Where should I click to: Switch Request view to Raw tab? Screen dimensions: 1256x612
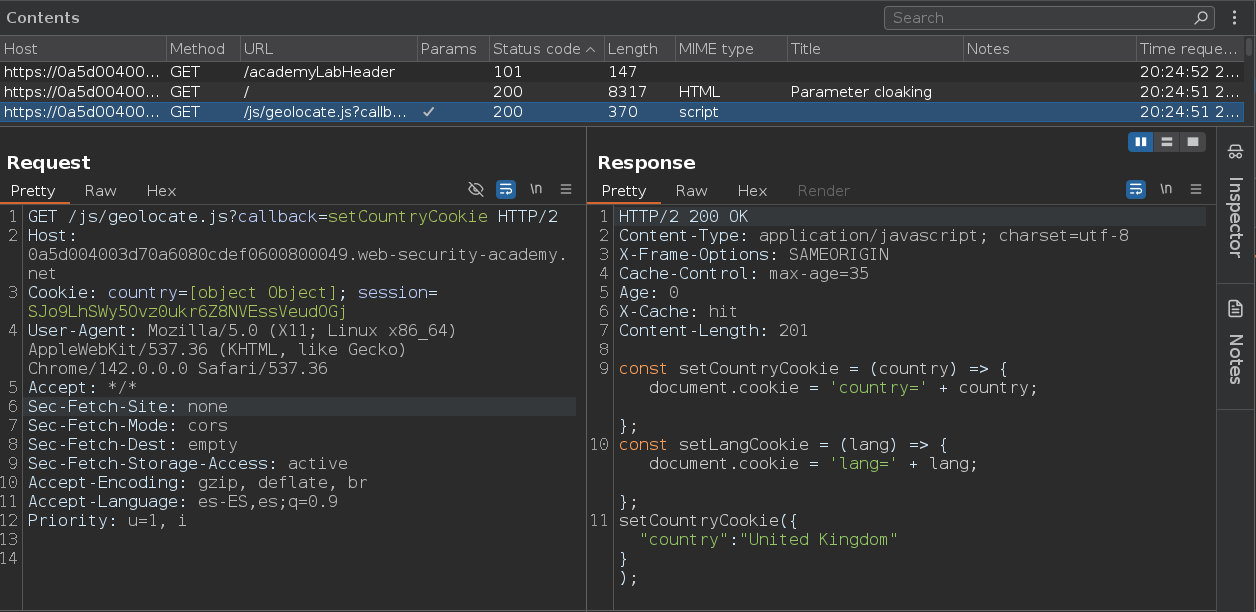100,191
